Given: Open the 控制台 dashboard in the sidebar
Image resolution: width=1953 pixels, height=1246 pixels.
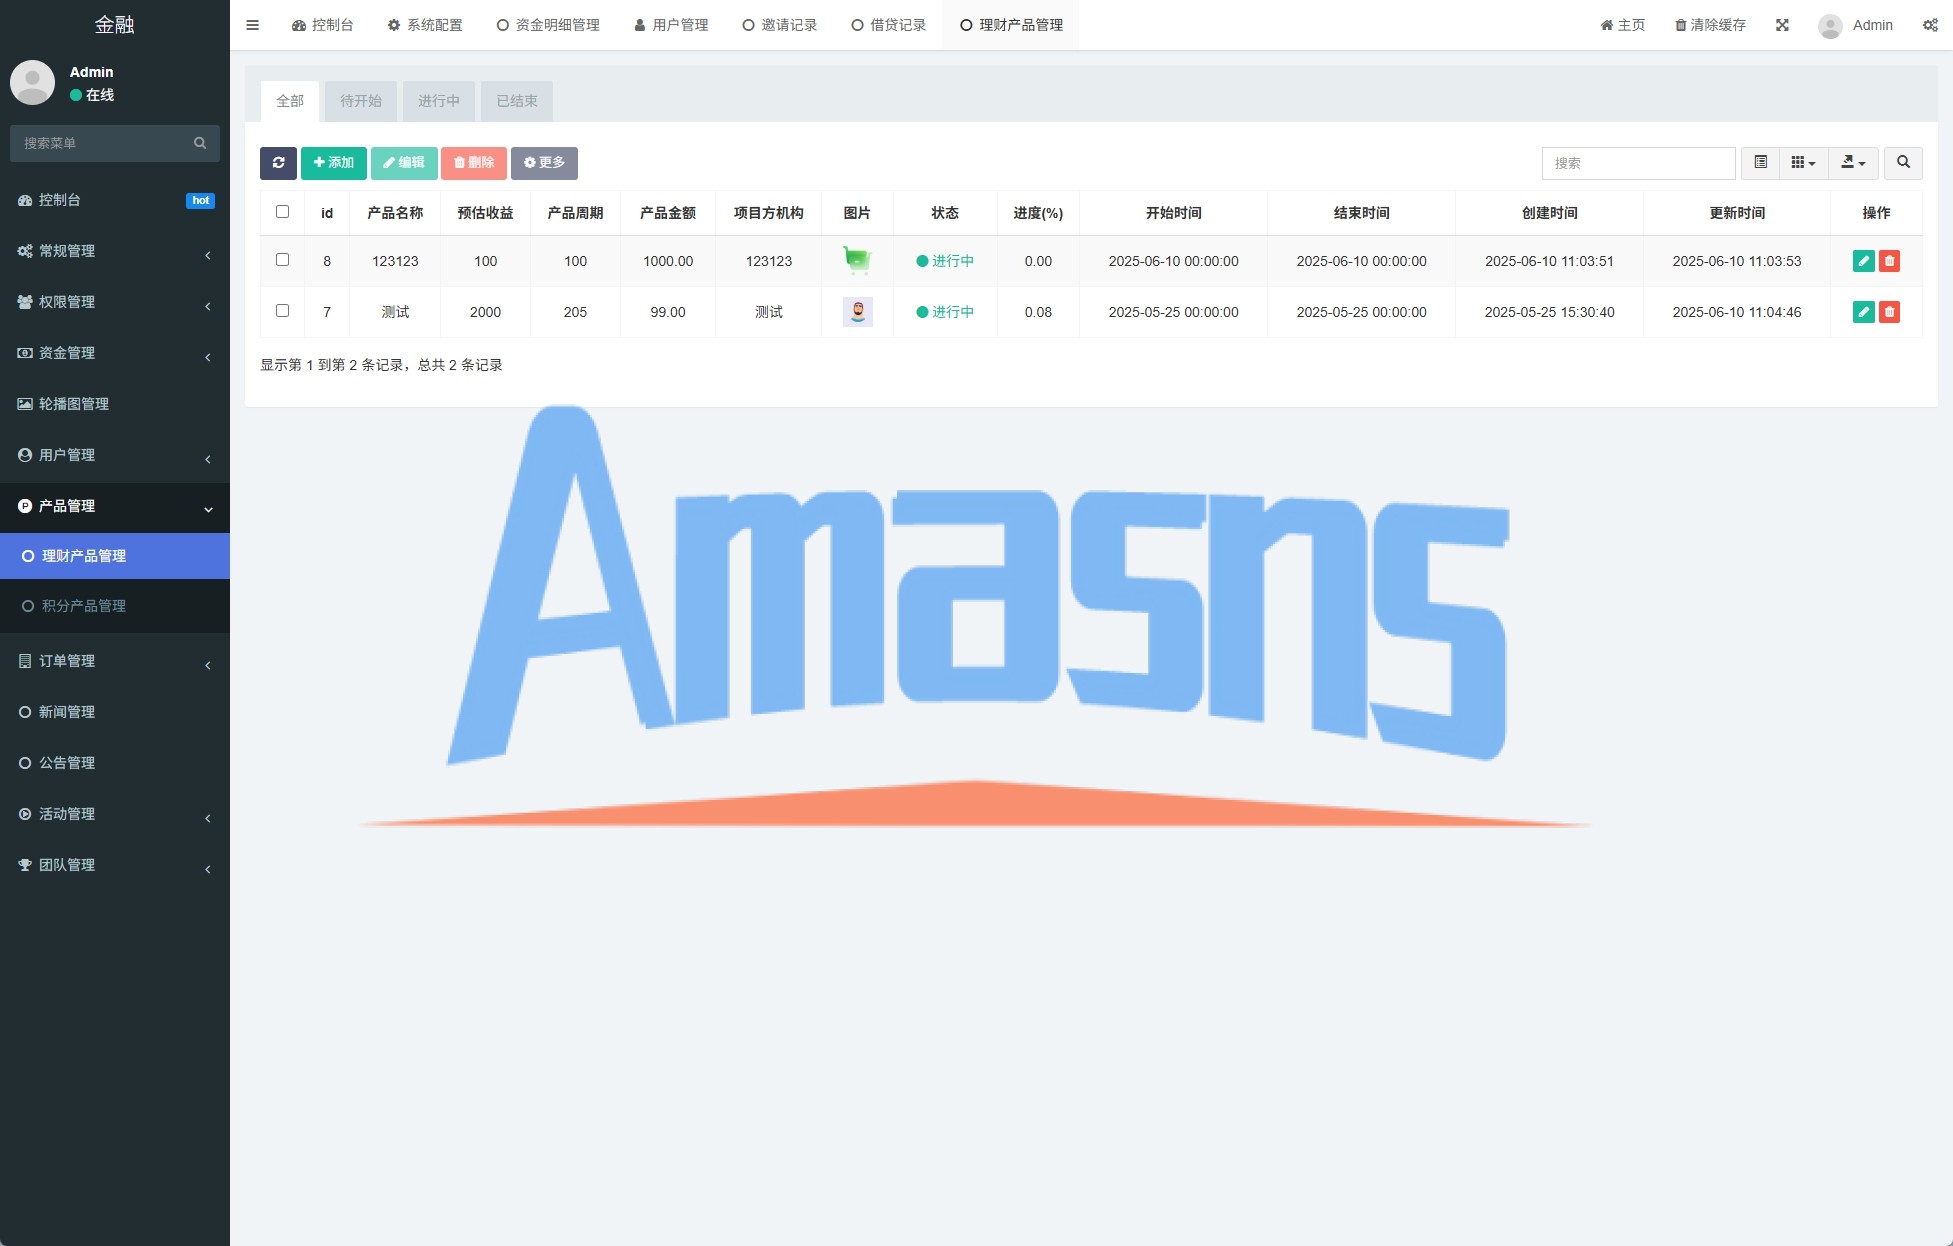Looking at the screenshot, I should click(115, 200).
